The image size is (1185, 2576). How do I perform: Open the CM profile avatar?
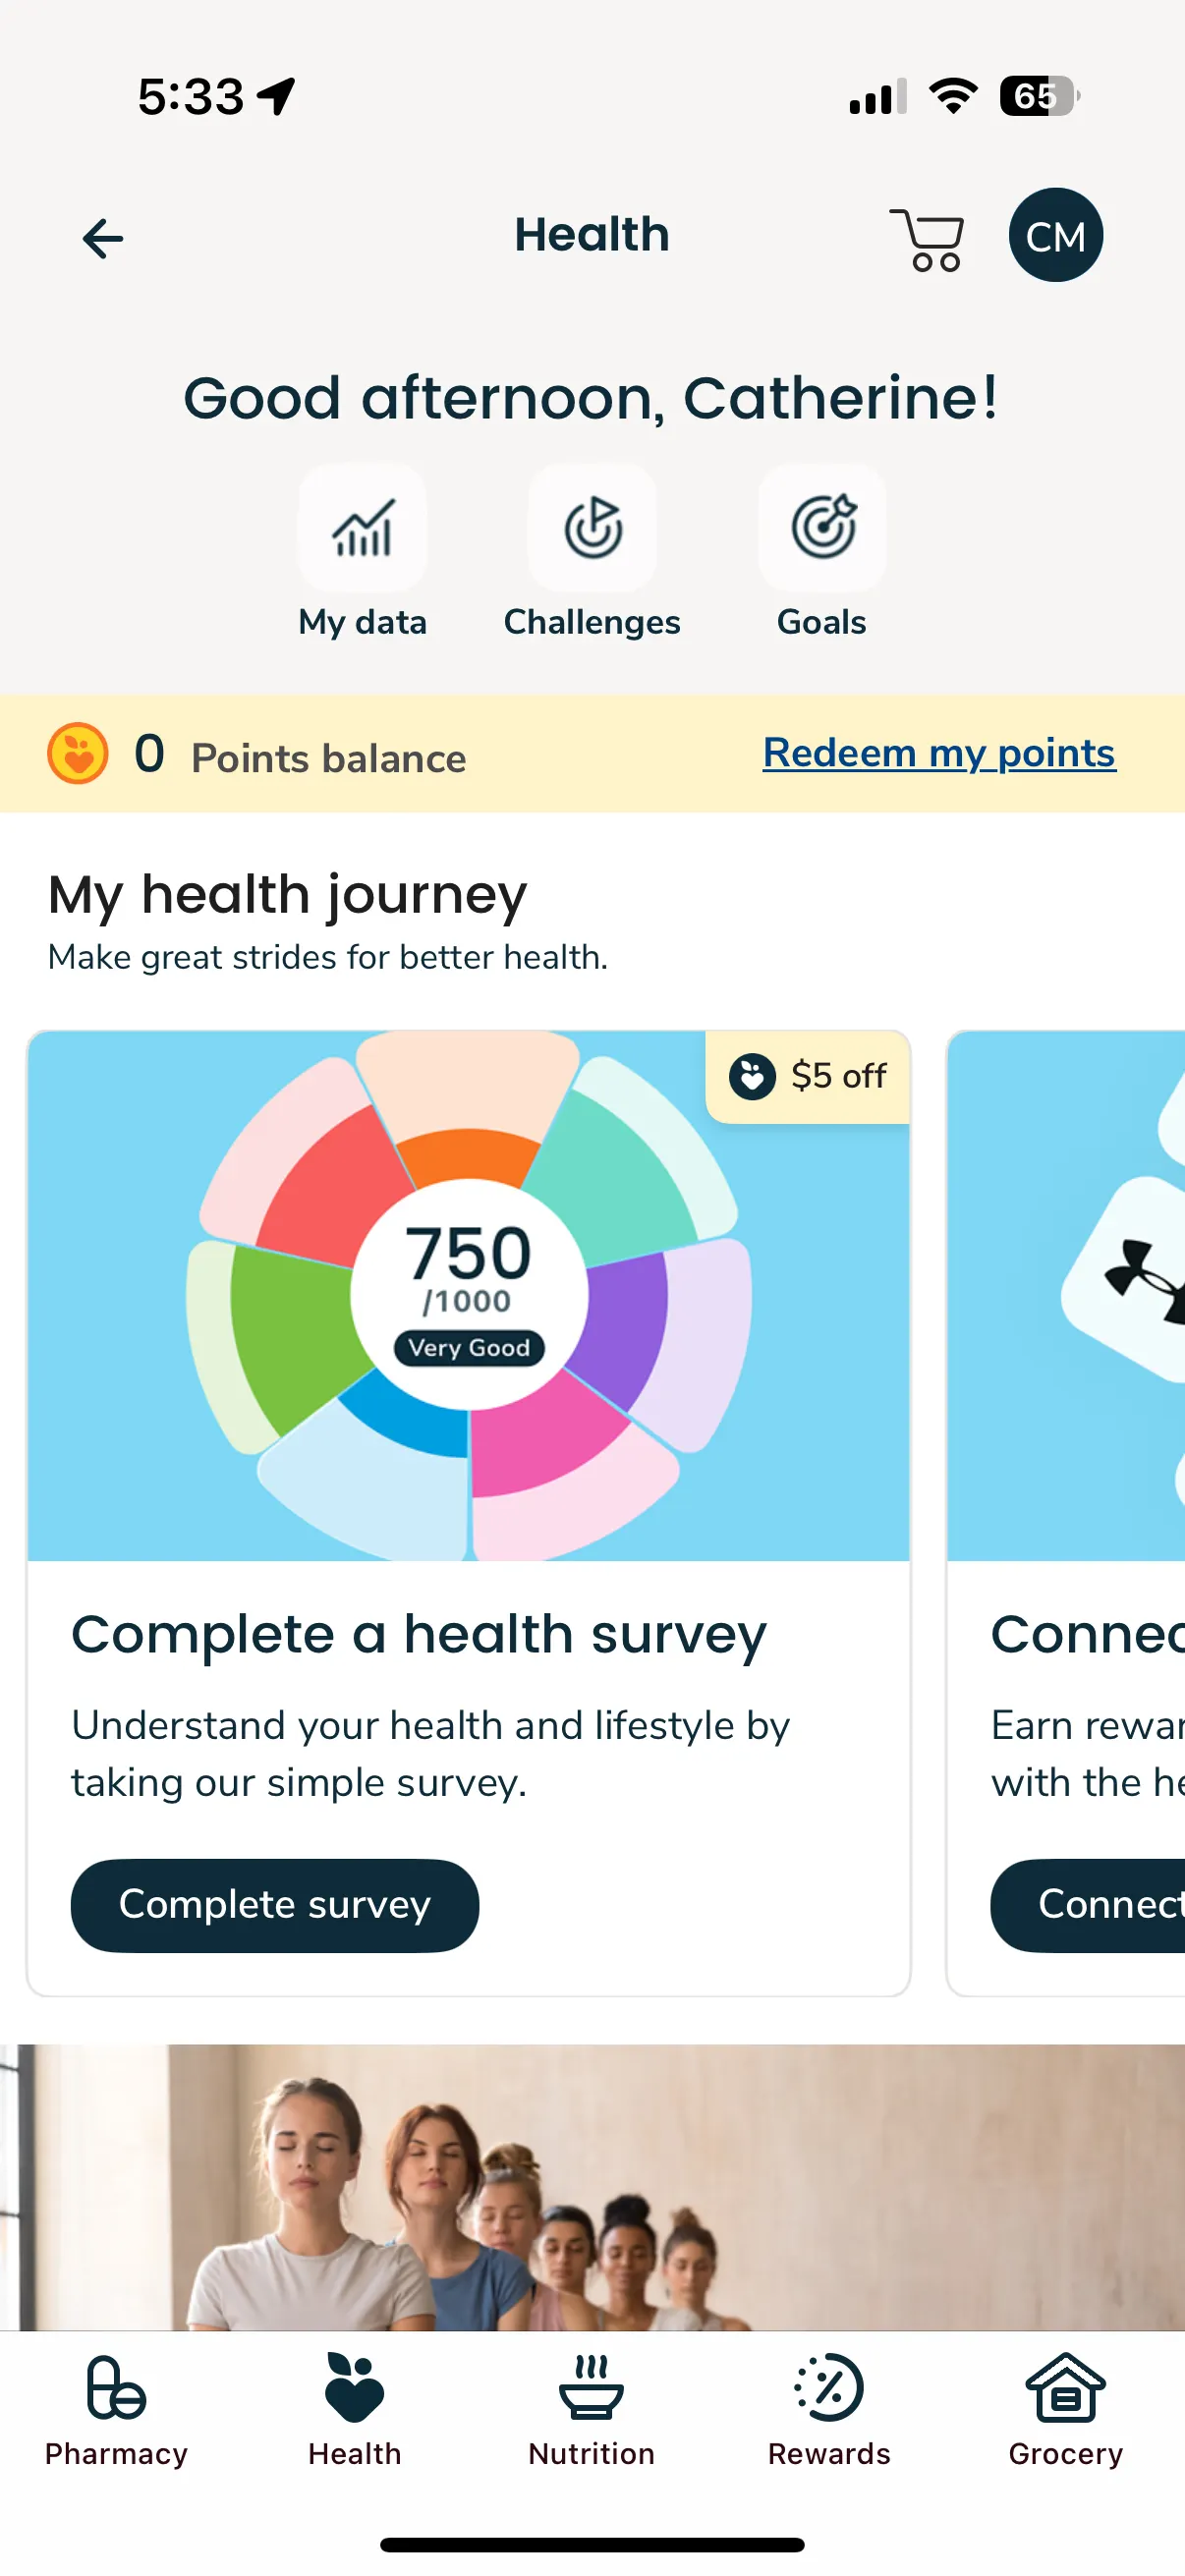tap(1055, 236)
